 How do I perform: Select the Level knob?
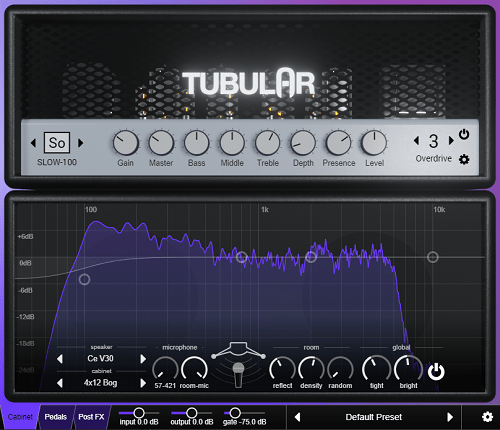point(374,143)
